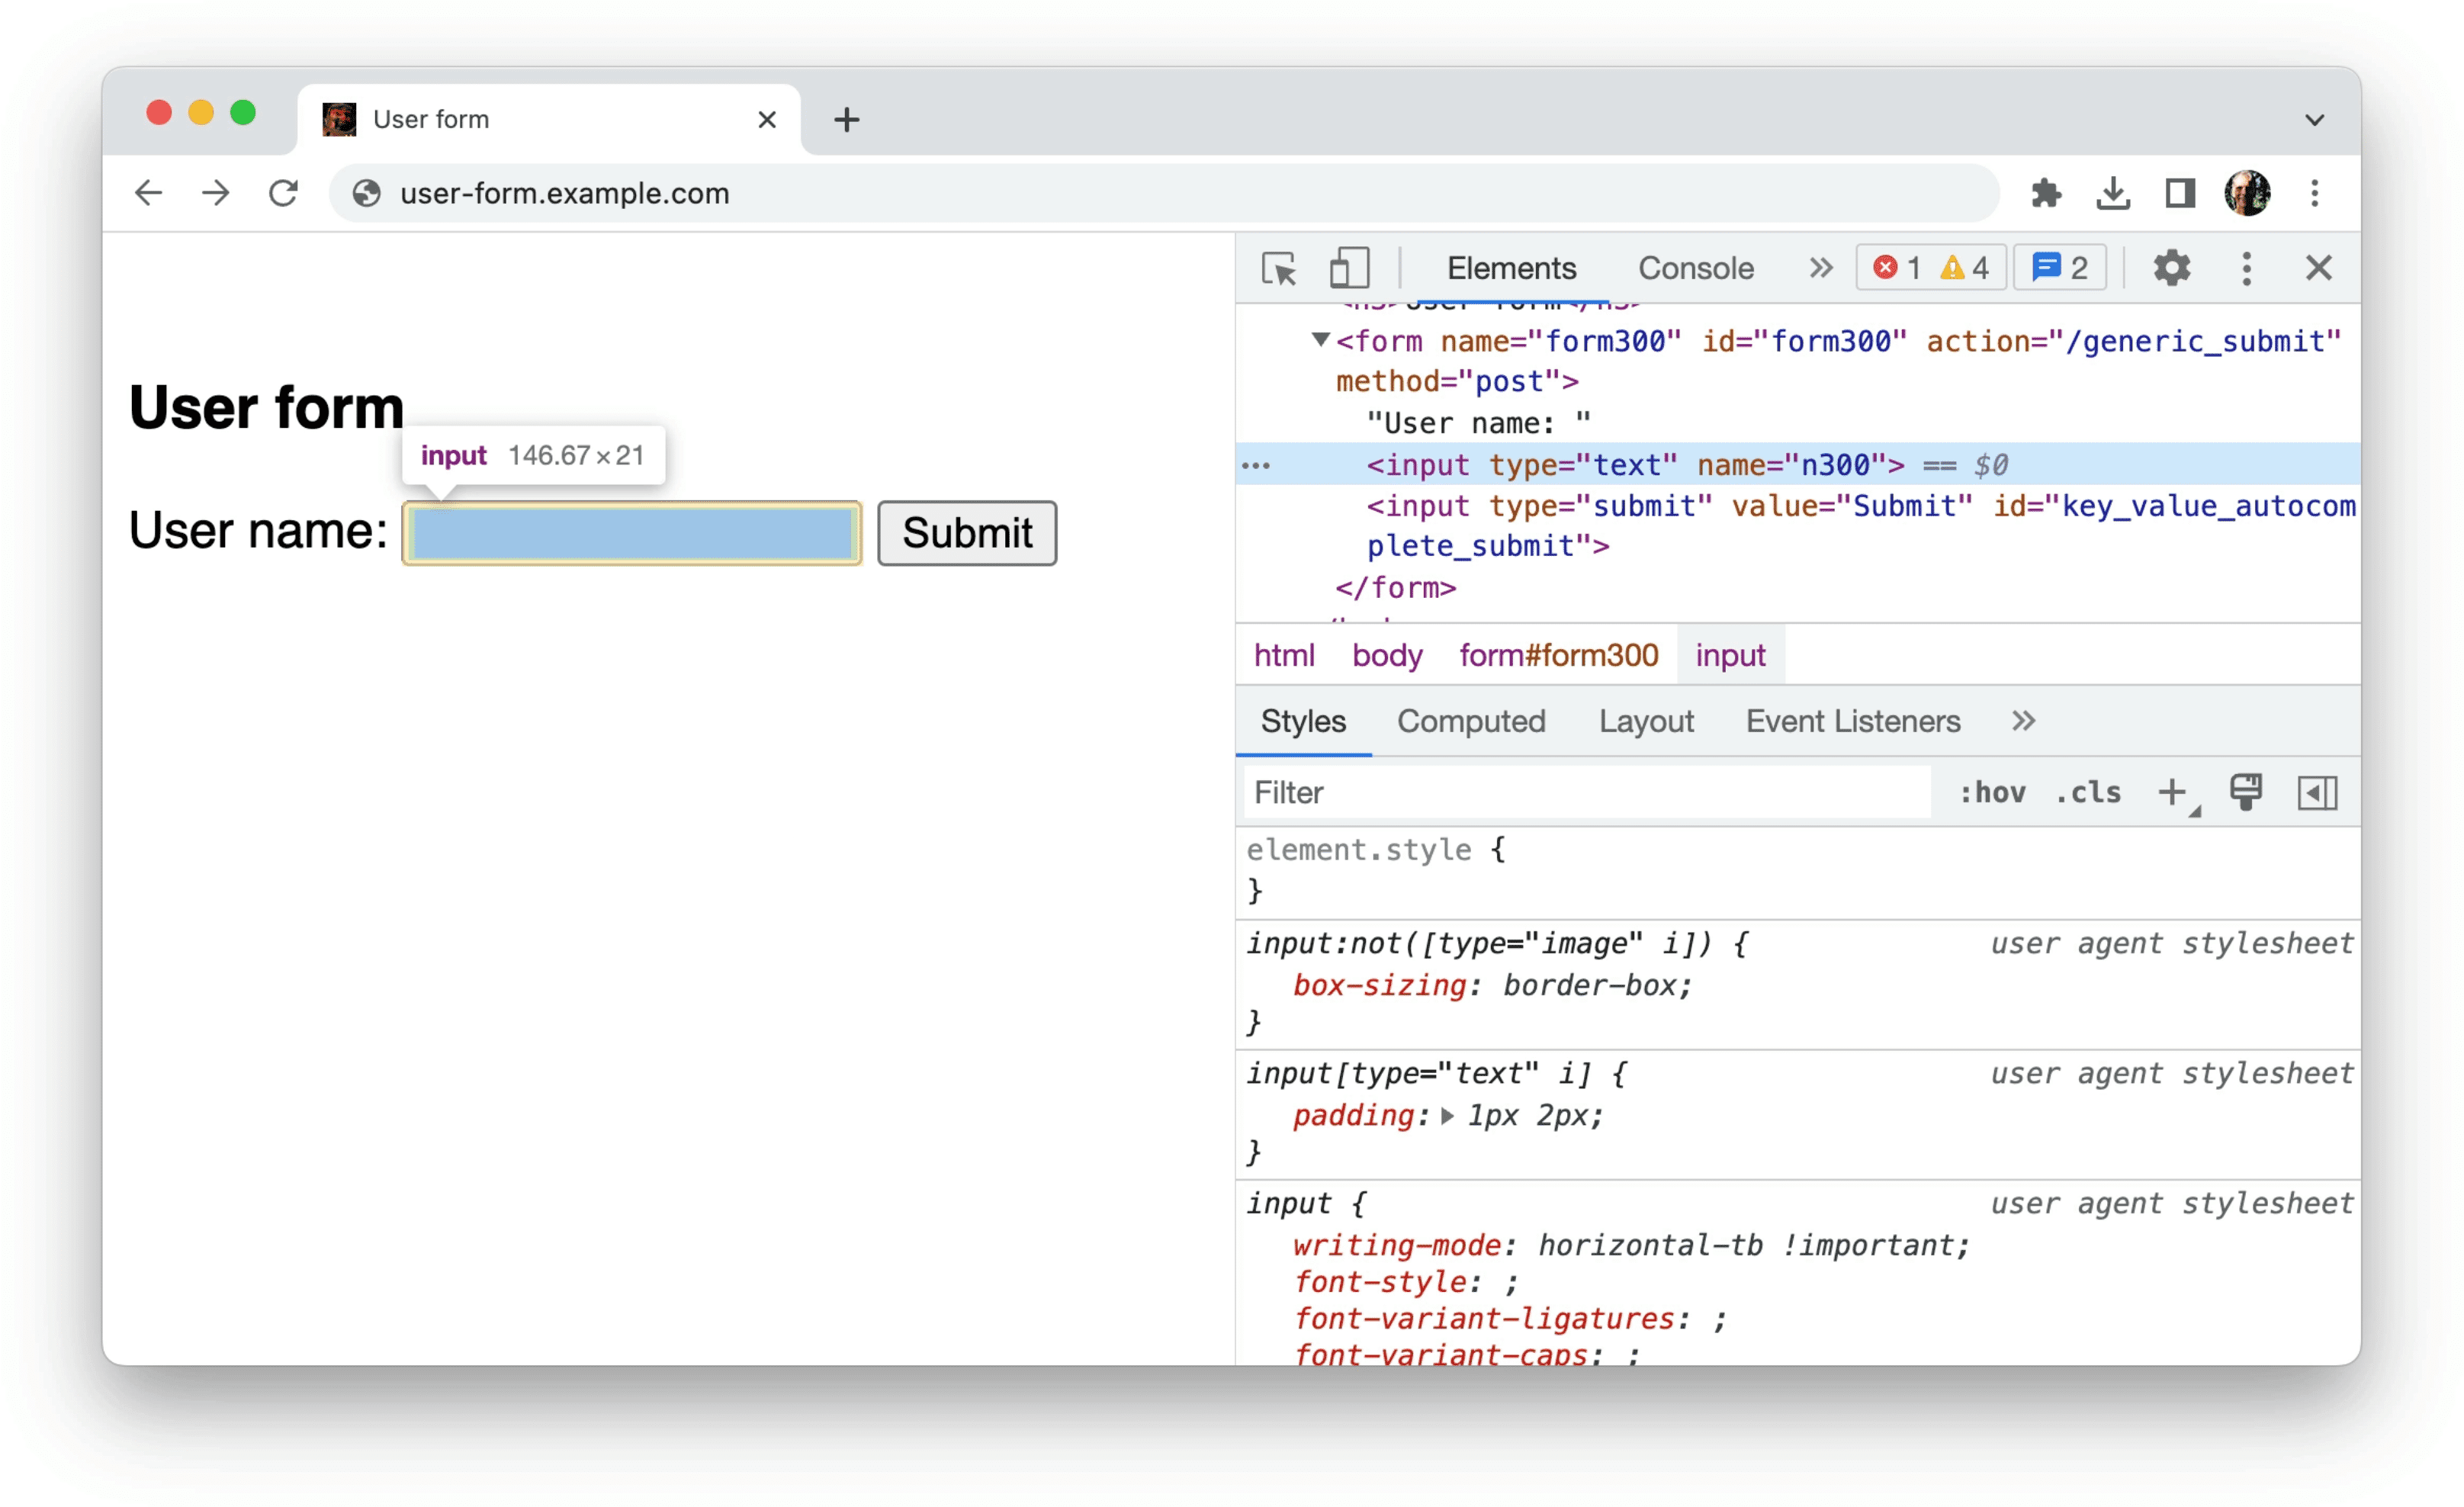
Task: Click the Elements panel tab
Action: pos(1511,268)
